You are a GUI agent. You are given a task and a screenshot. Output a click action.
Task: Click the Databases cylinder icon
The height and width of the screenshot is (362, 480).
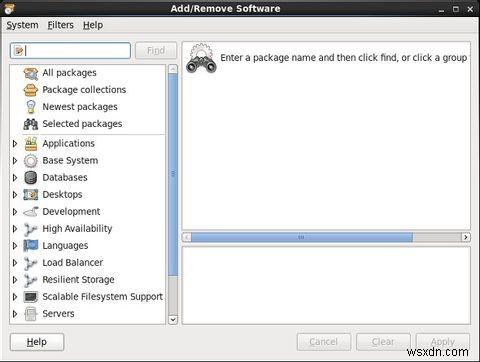click(x=31, y=178)
